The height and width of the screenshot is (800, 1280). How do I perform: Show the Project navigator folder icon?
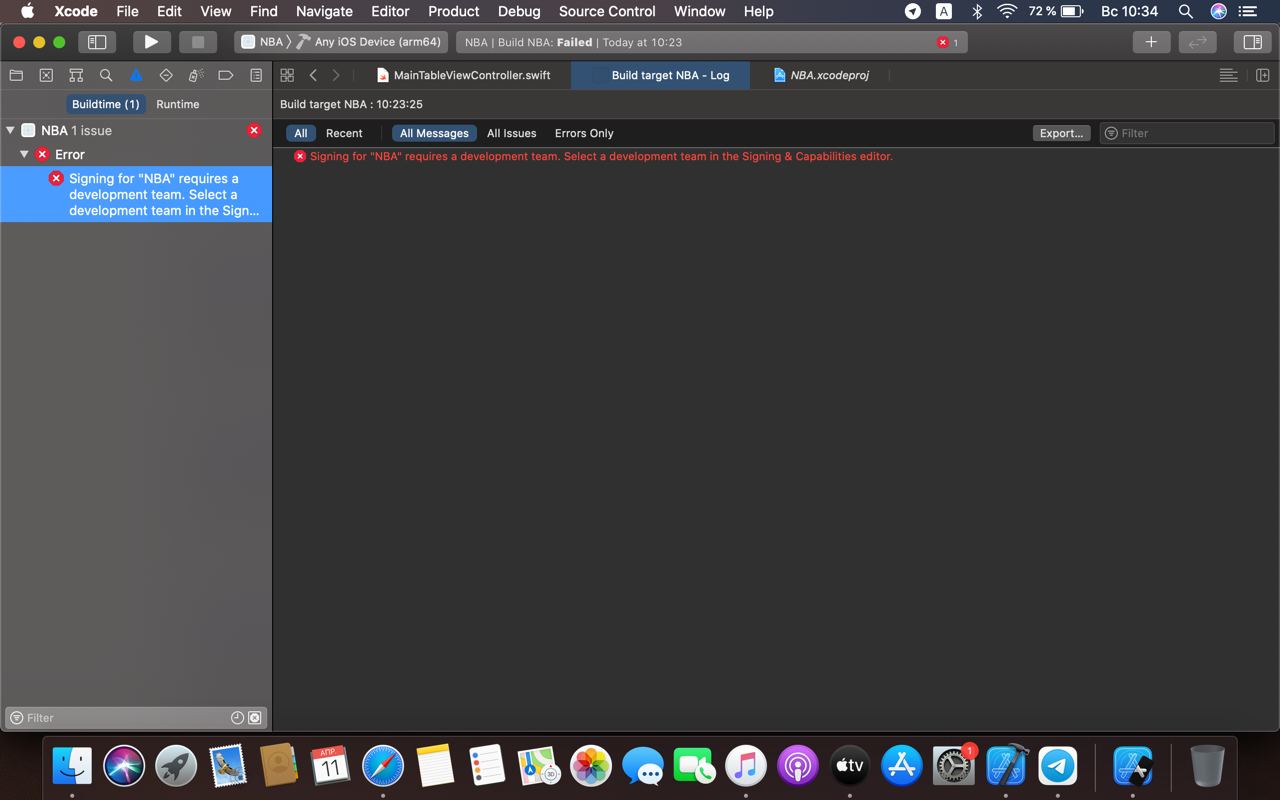pyautogui.click(x=16, y=75)
